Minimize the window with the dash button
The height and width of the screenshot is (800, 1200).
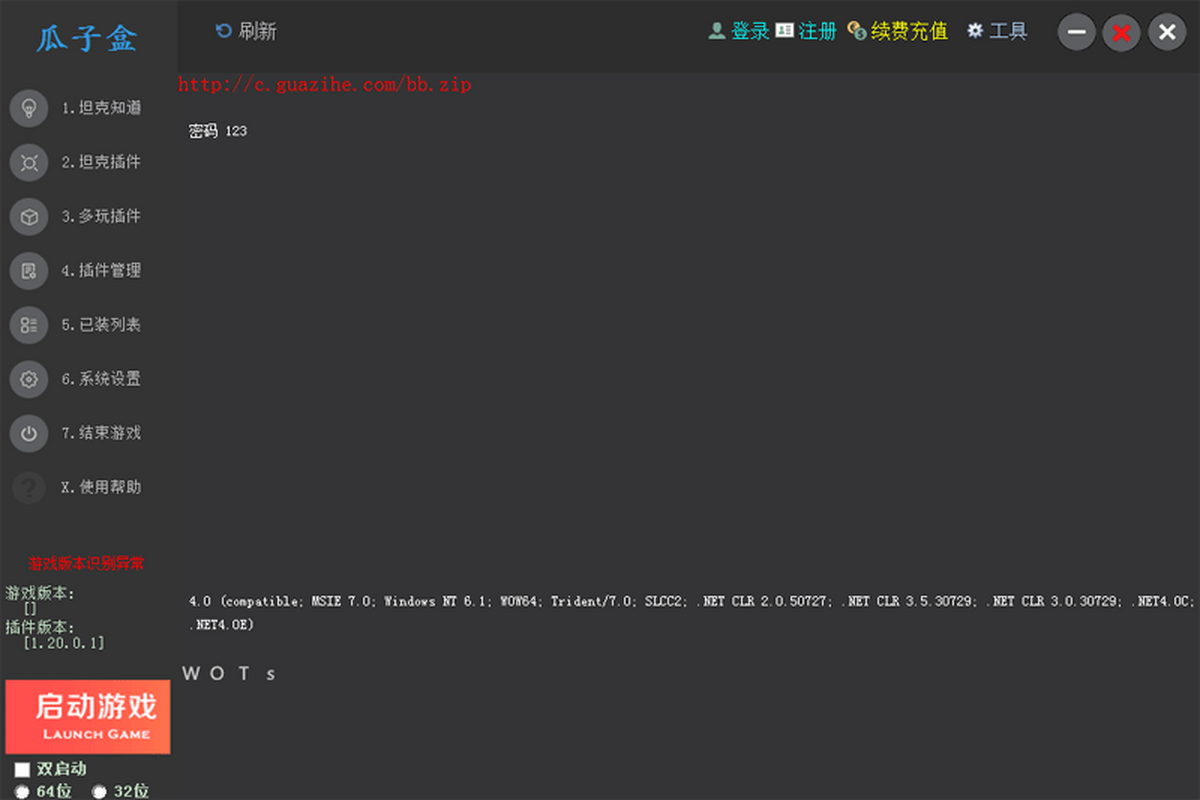click(1077, 33)
